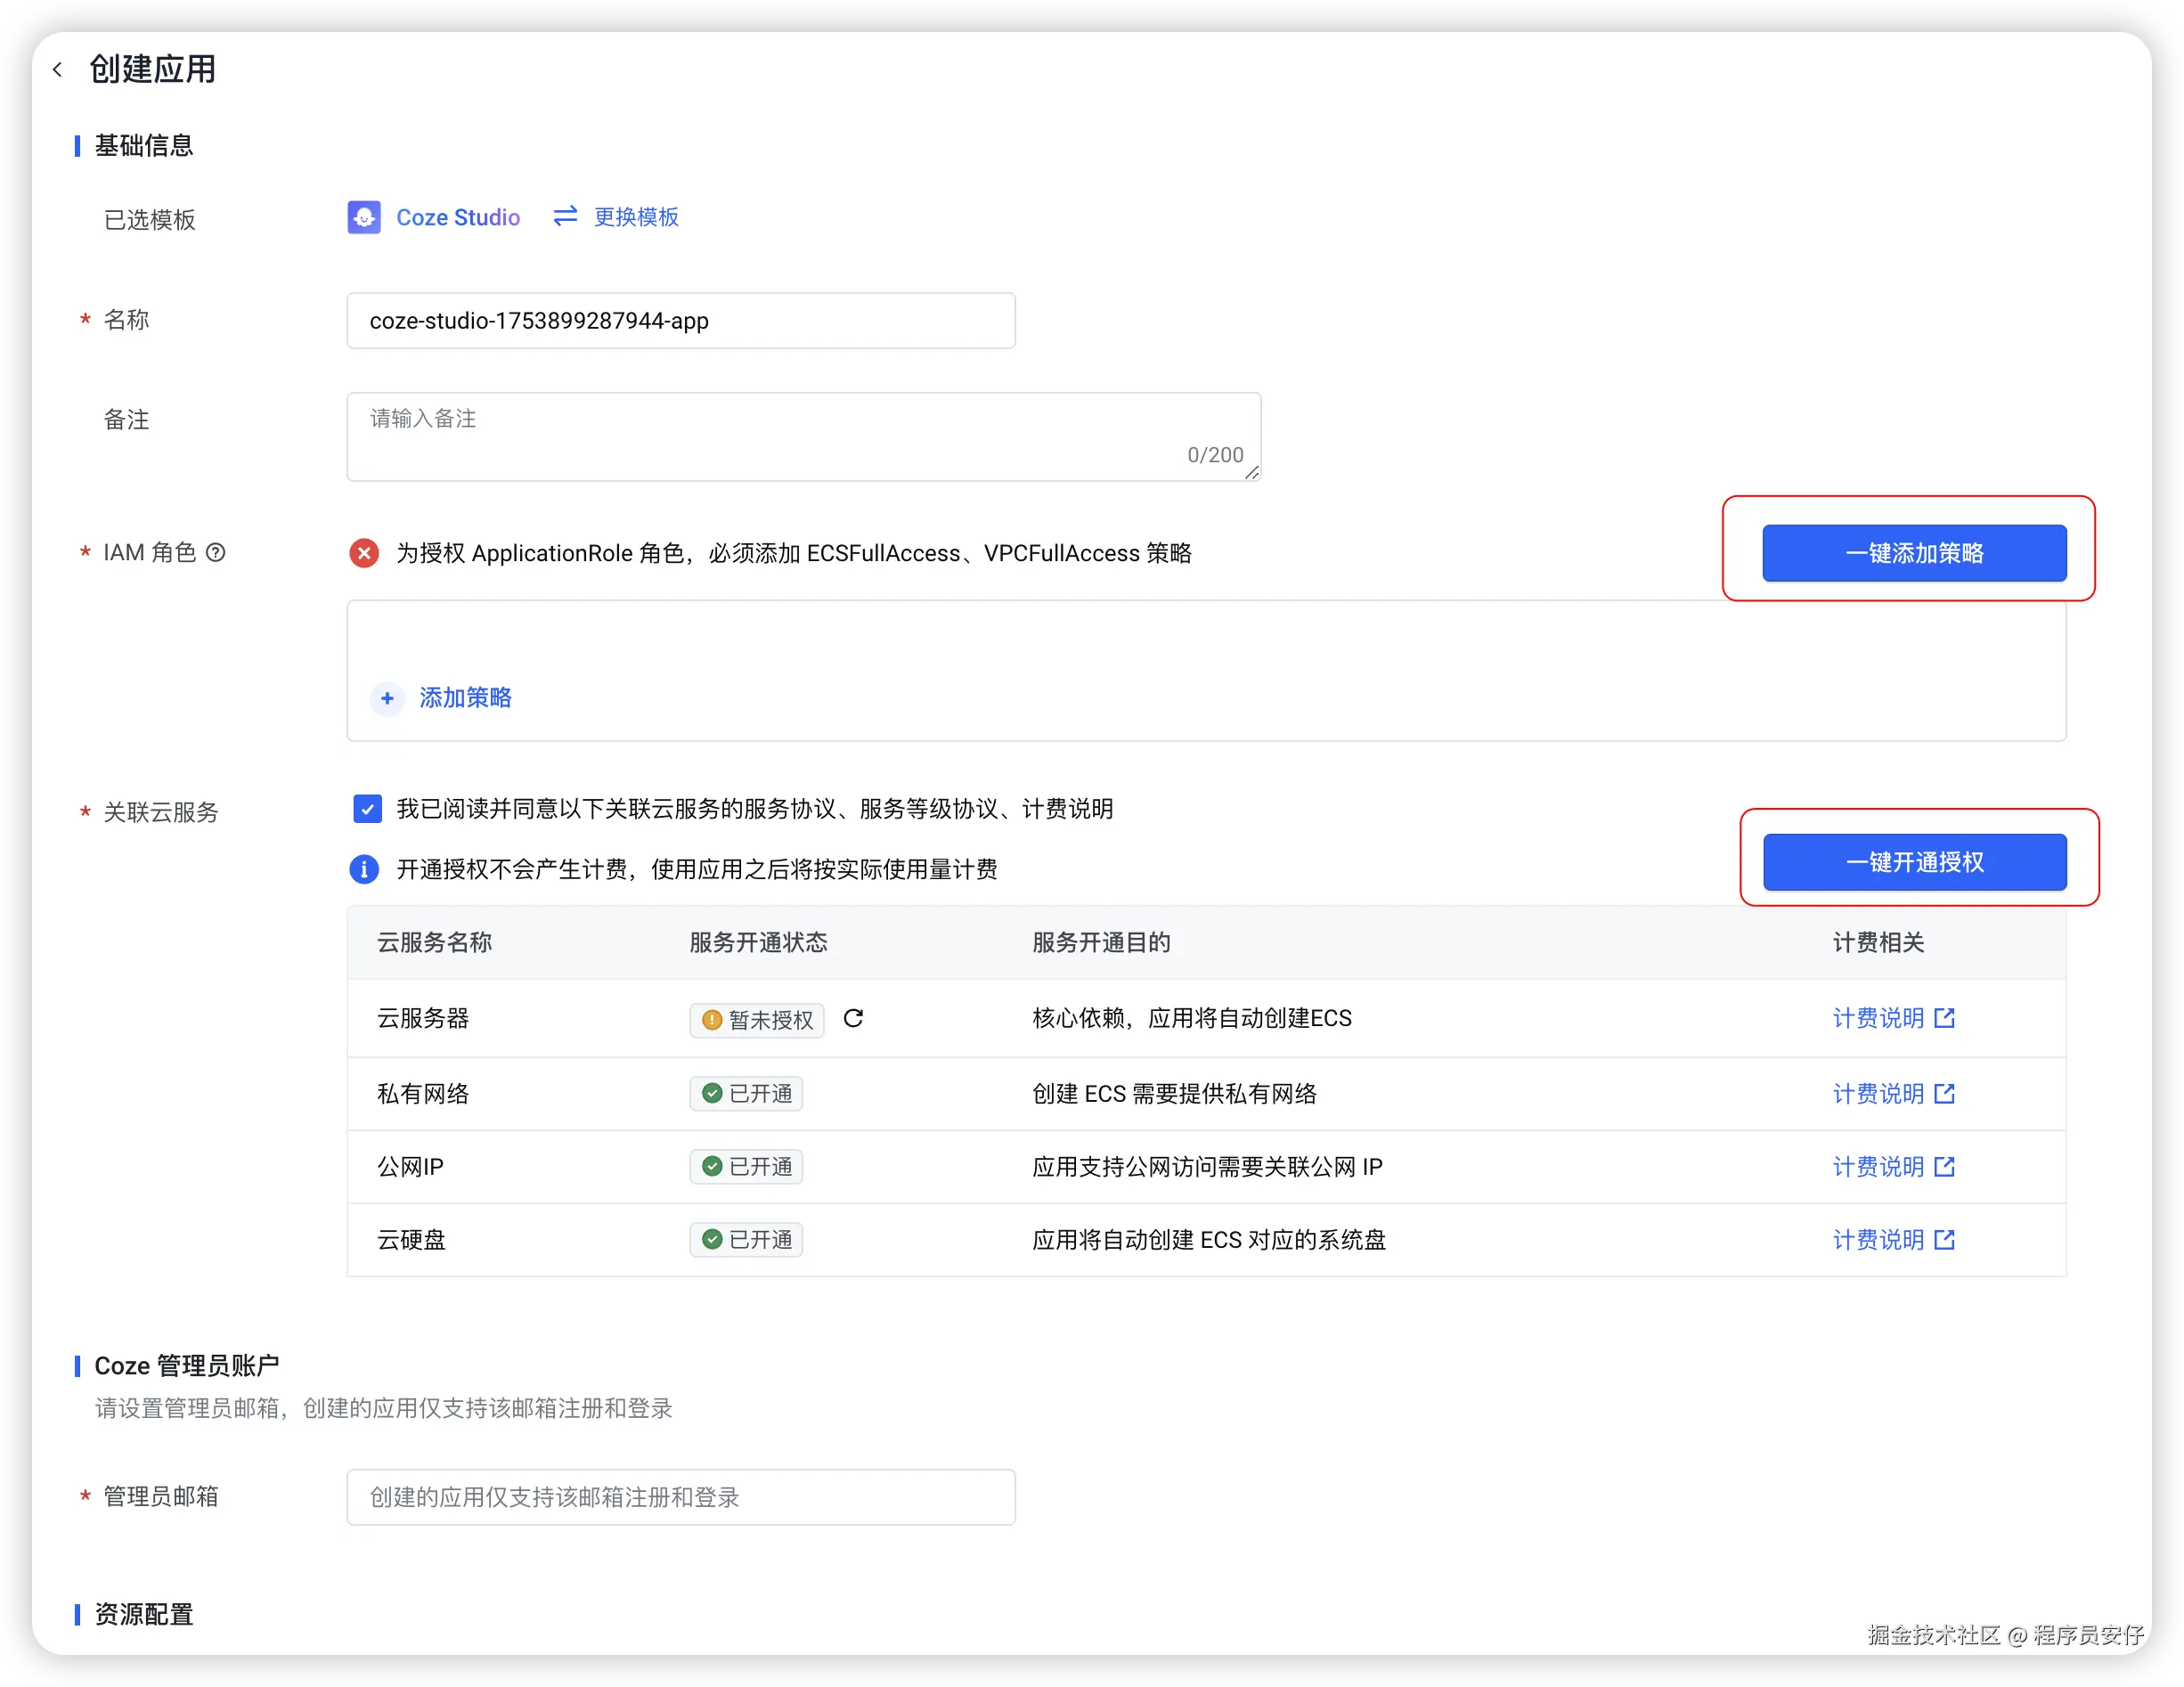2184x1687 pixels.
Task: Click the swap icon next to 更换模板
Action: point(565,216)
